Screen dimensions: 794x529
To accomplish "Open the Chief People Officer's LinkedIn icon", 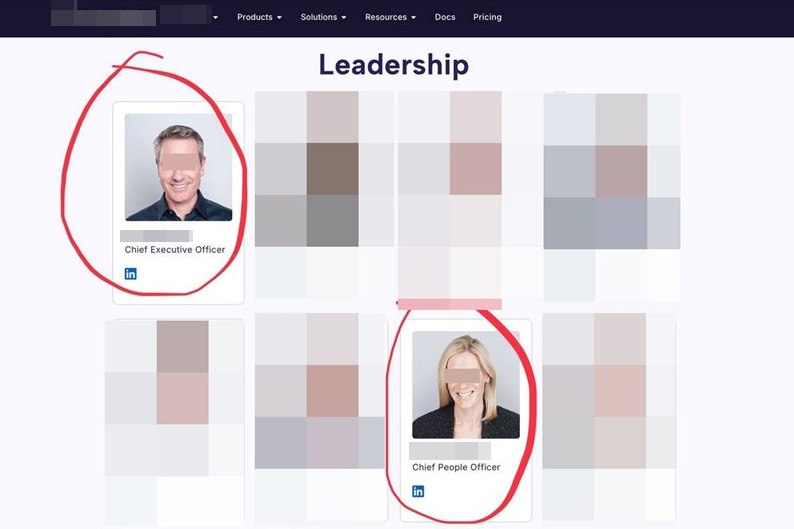I will (418, 492).
